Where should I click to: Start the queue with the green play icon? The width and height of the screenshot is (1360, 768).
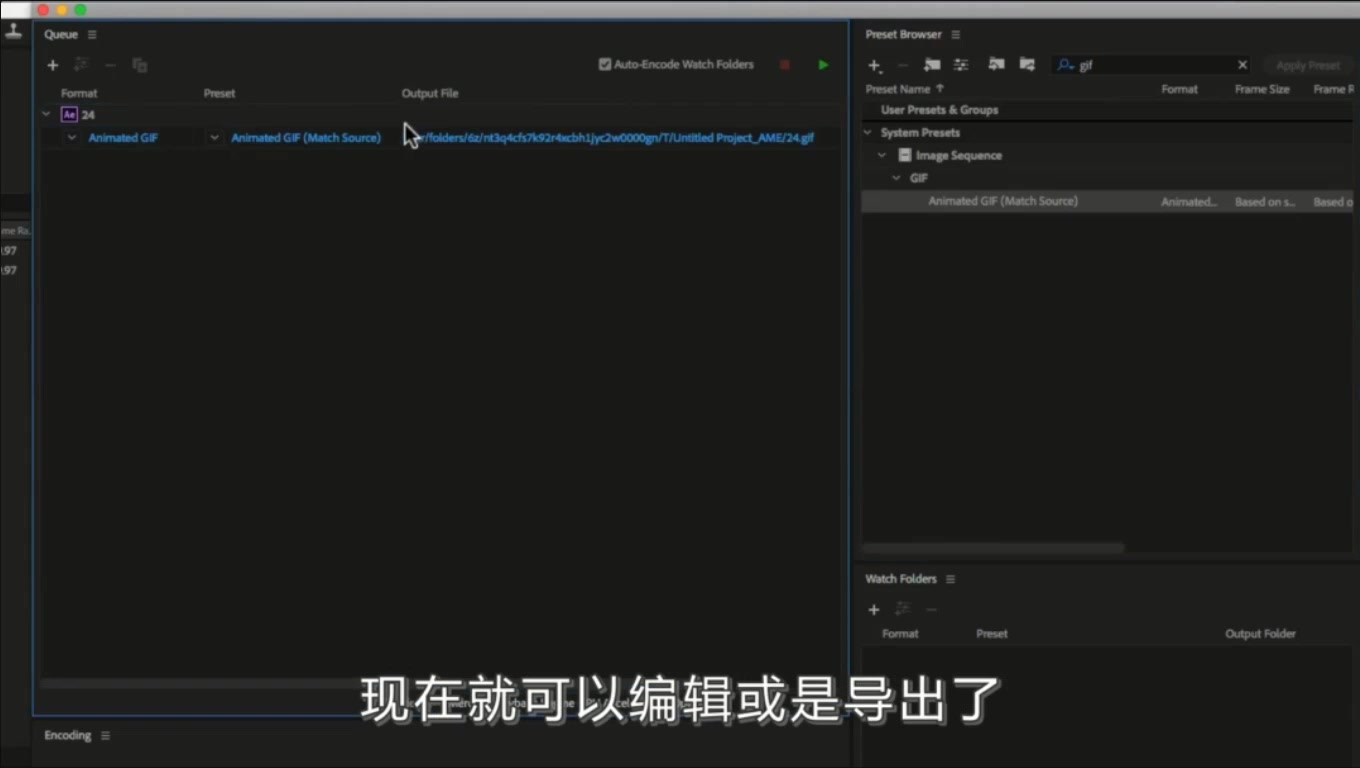point(822,64)
